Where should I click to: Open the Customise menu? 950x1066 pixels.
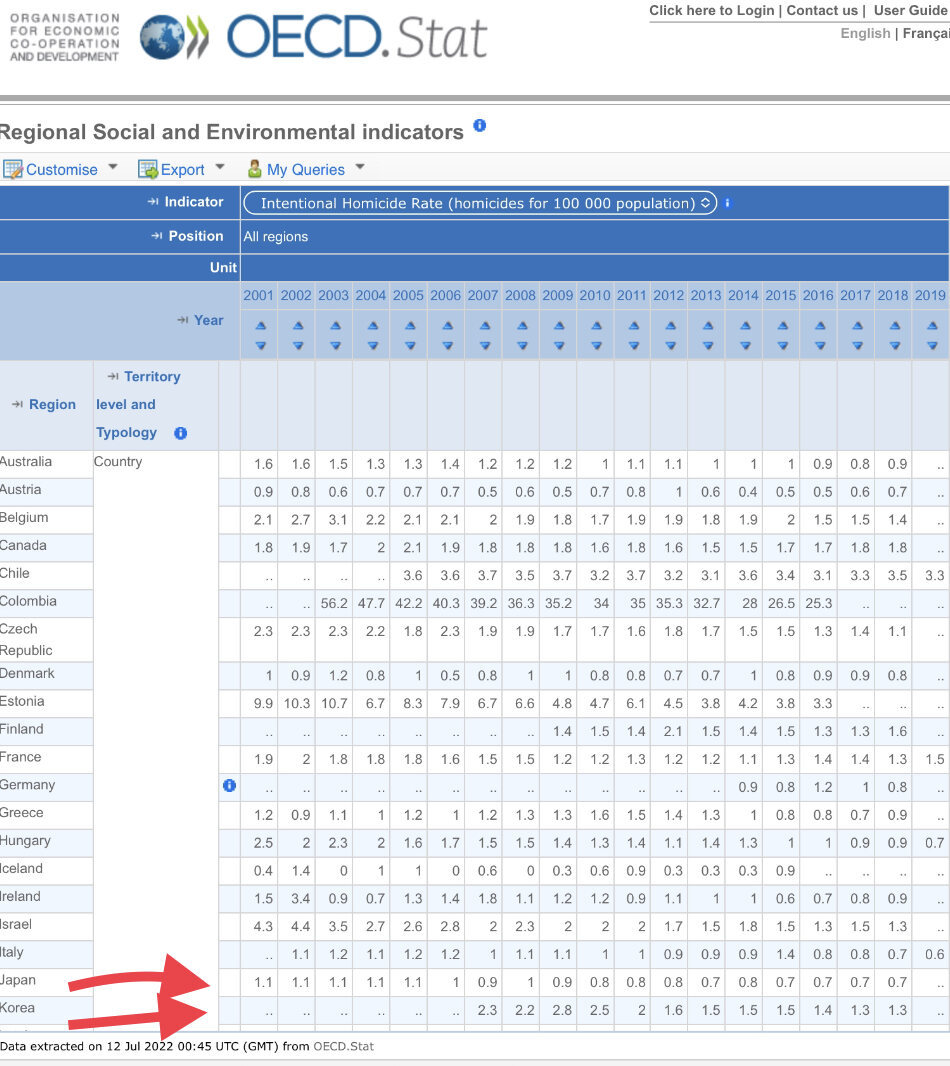tap(61, 170)
